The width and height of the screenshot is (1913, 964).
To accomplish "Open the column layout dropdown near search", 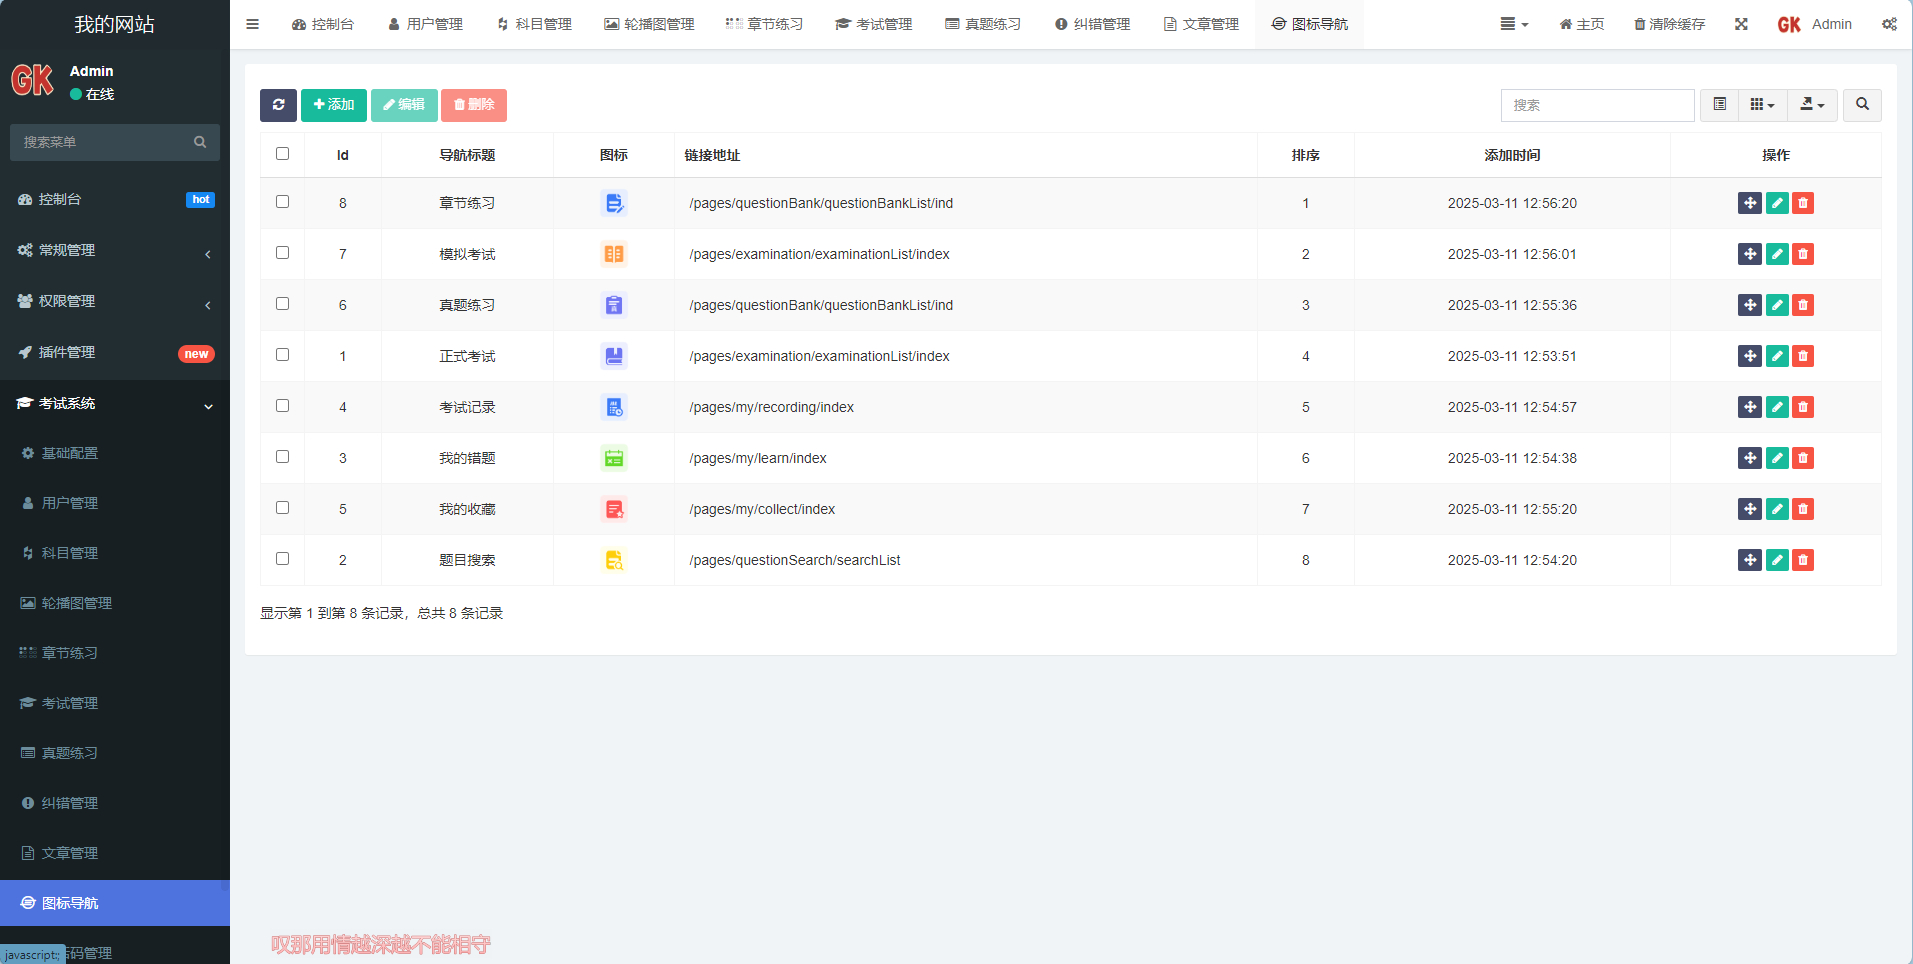I will [x=1761, y=105].
